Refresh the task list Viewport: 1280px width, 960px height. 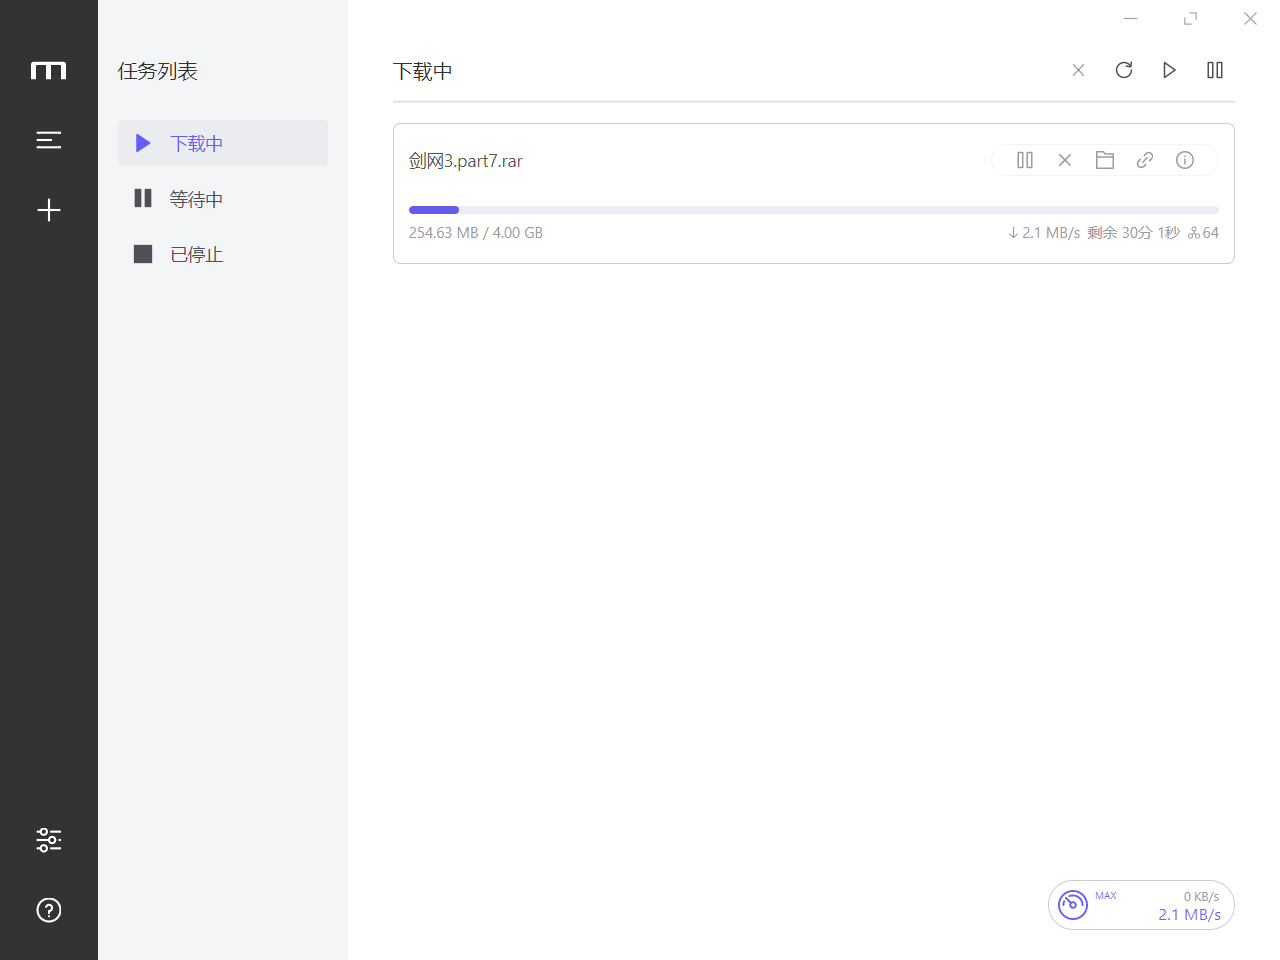pyautogui.click(x=1124, y=70)
